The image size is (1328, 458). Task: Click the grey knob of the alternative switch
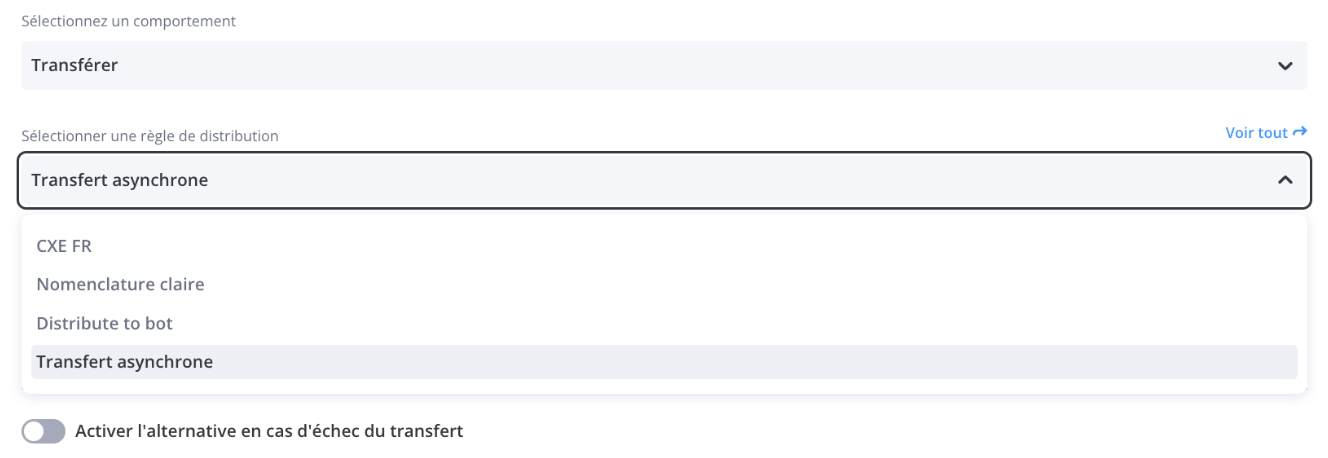(x=34, y=431)
